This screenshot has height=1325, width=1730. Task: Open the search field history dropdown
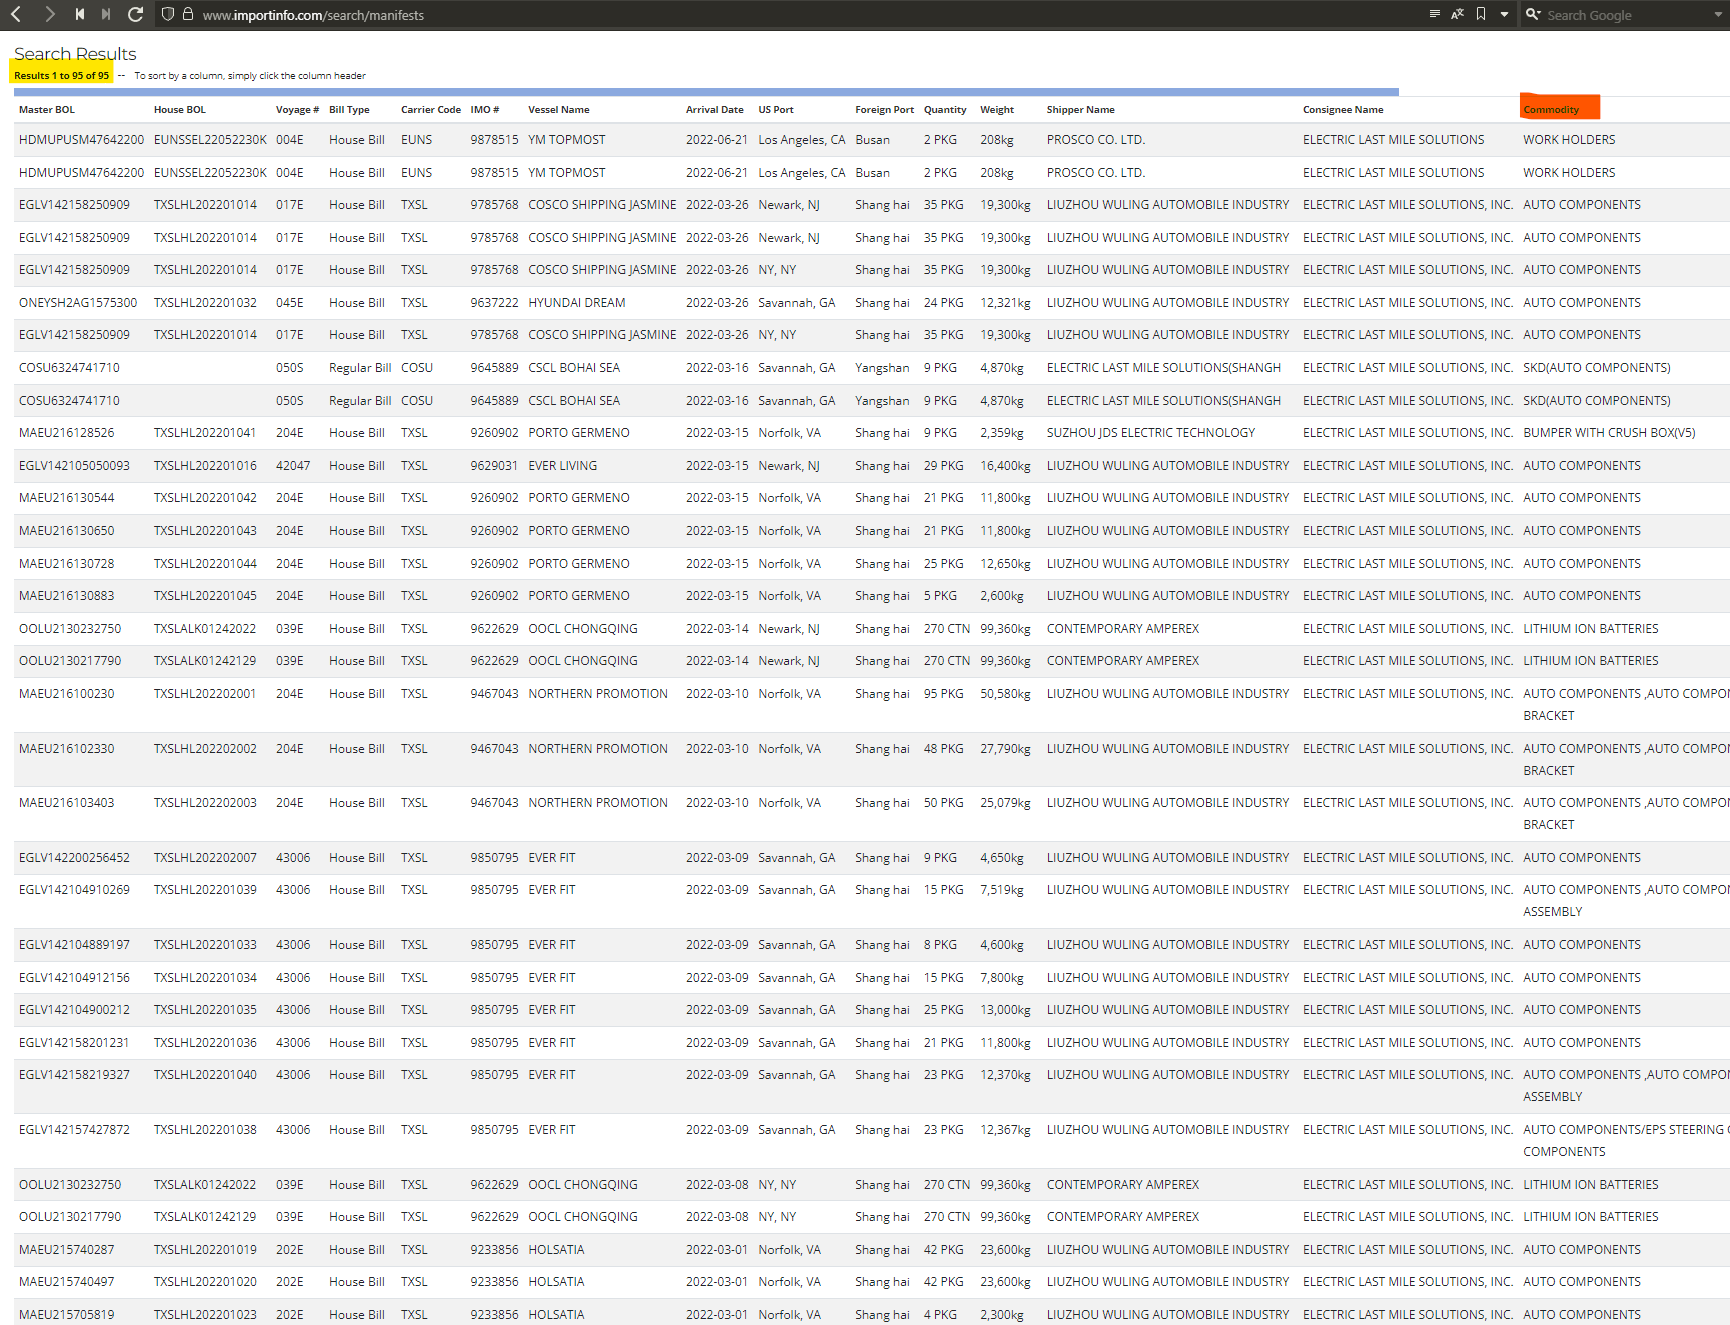pos(1718,14)
